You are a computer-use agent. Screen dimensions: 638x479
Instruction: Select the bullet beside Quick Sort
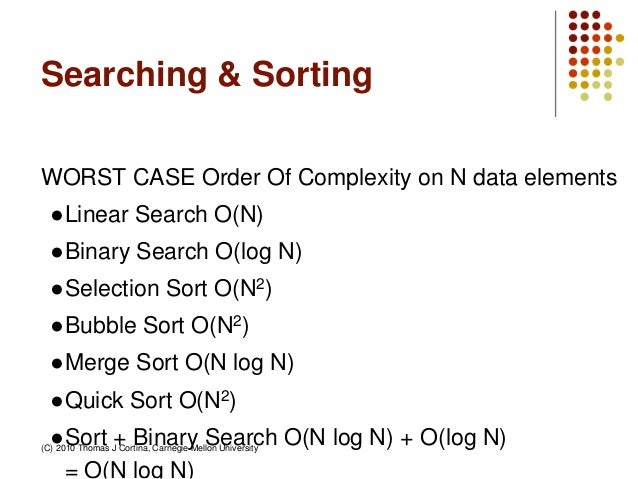pyautogui.click(x=57, y=401)
